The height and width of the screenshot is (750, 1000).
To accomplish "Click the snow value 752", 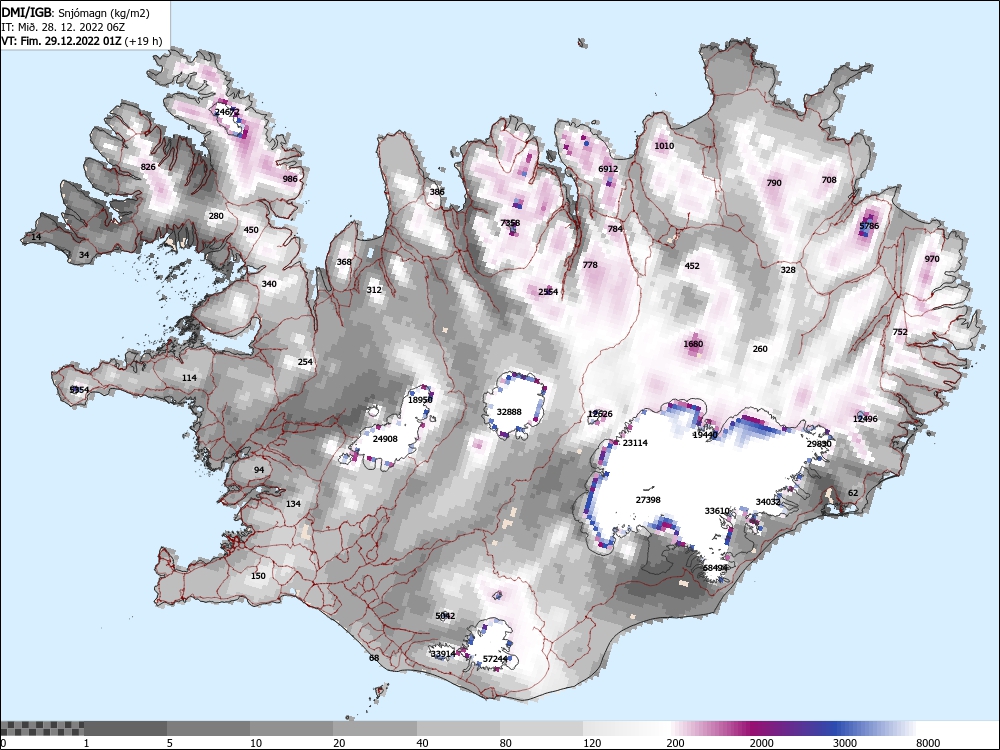I will pyautogui.click(x=900, y=332).
